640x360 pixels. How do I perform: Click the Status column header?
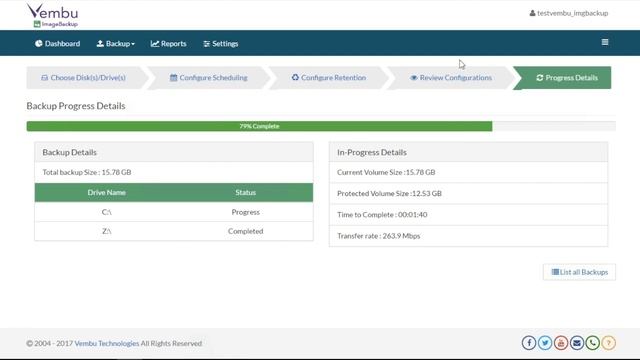pyautogui.click(x=245, y=192)
